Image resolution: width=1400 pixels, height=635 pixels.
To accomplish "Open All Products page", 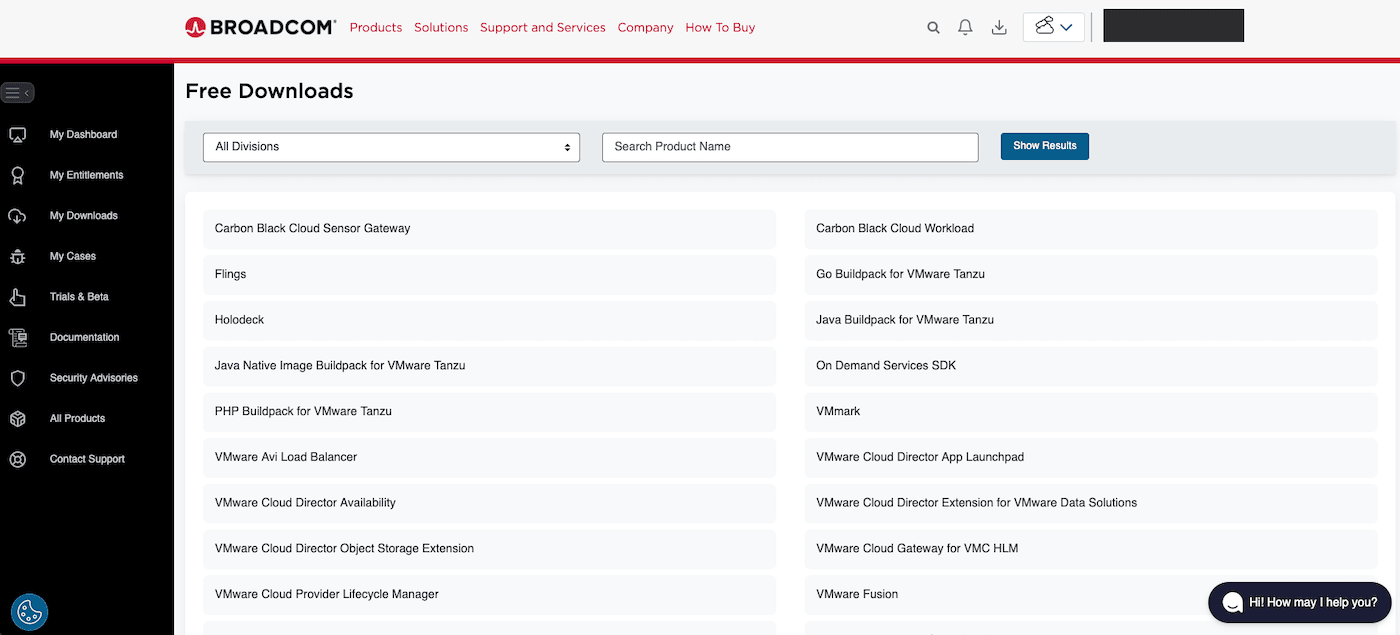I will pos(77,419).
